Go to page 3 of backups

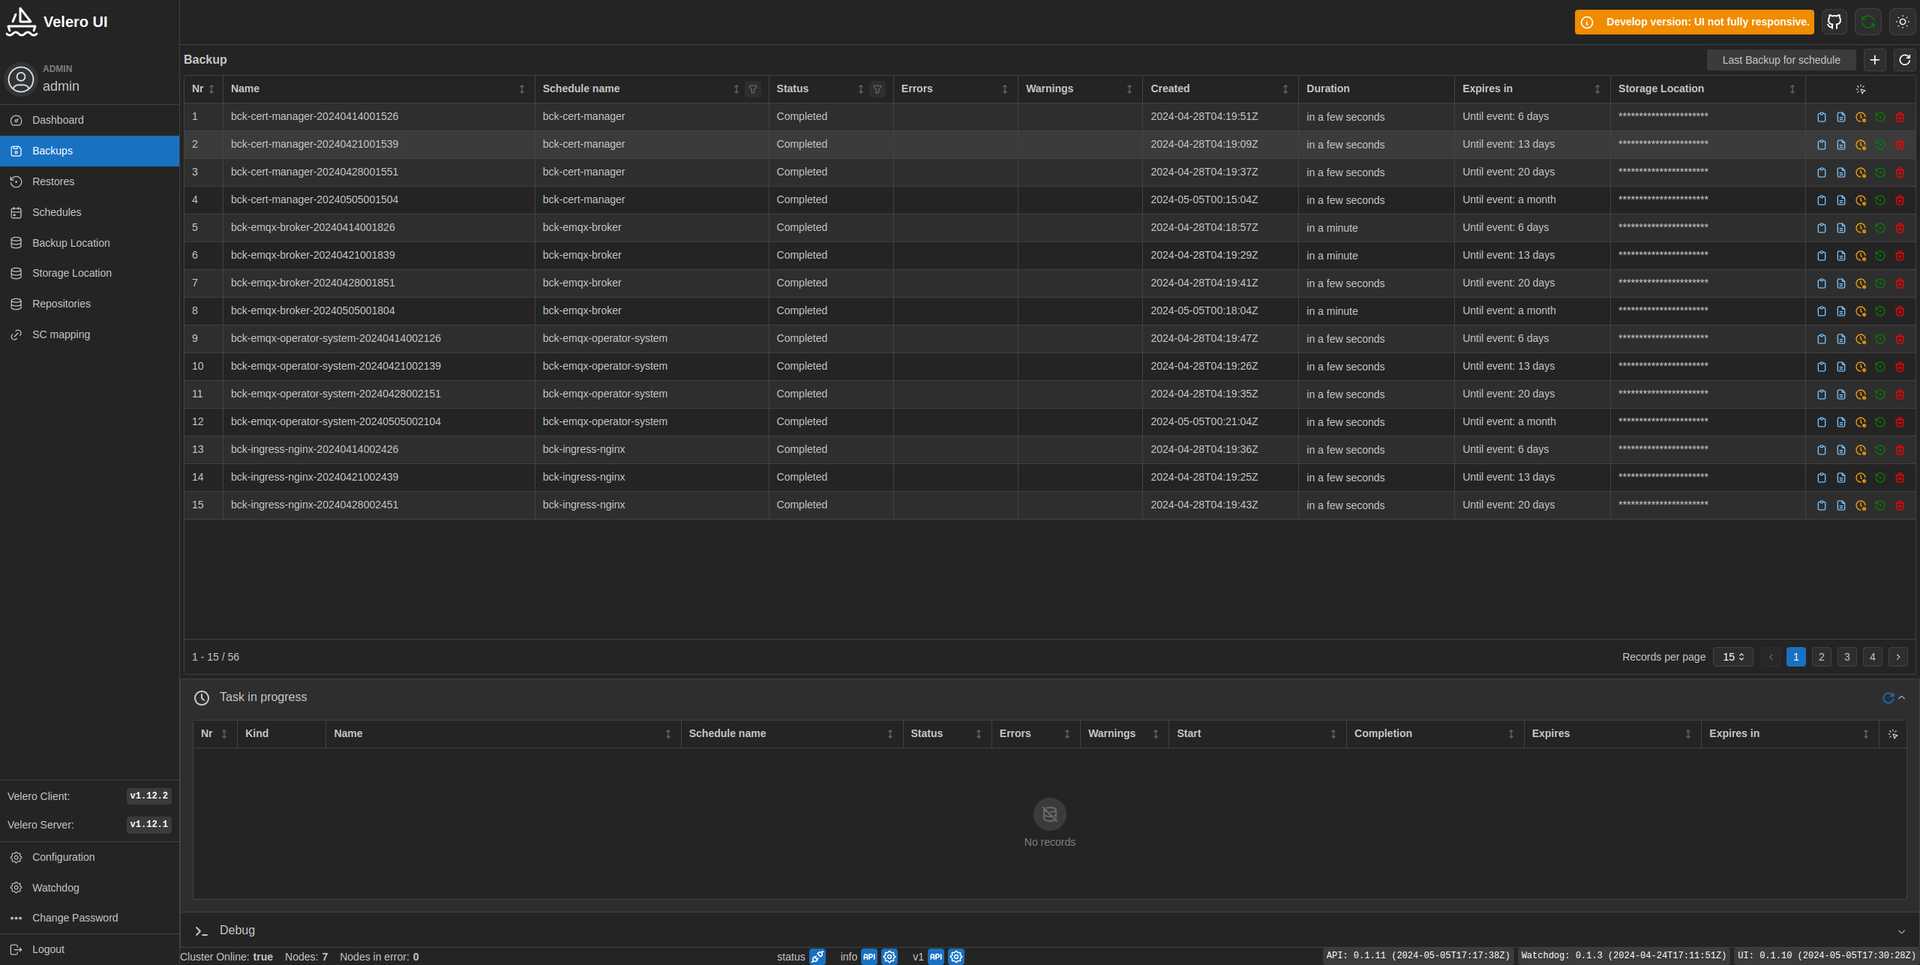coord(1847,657)
